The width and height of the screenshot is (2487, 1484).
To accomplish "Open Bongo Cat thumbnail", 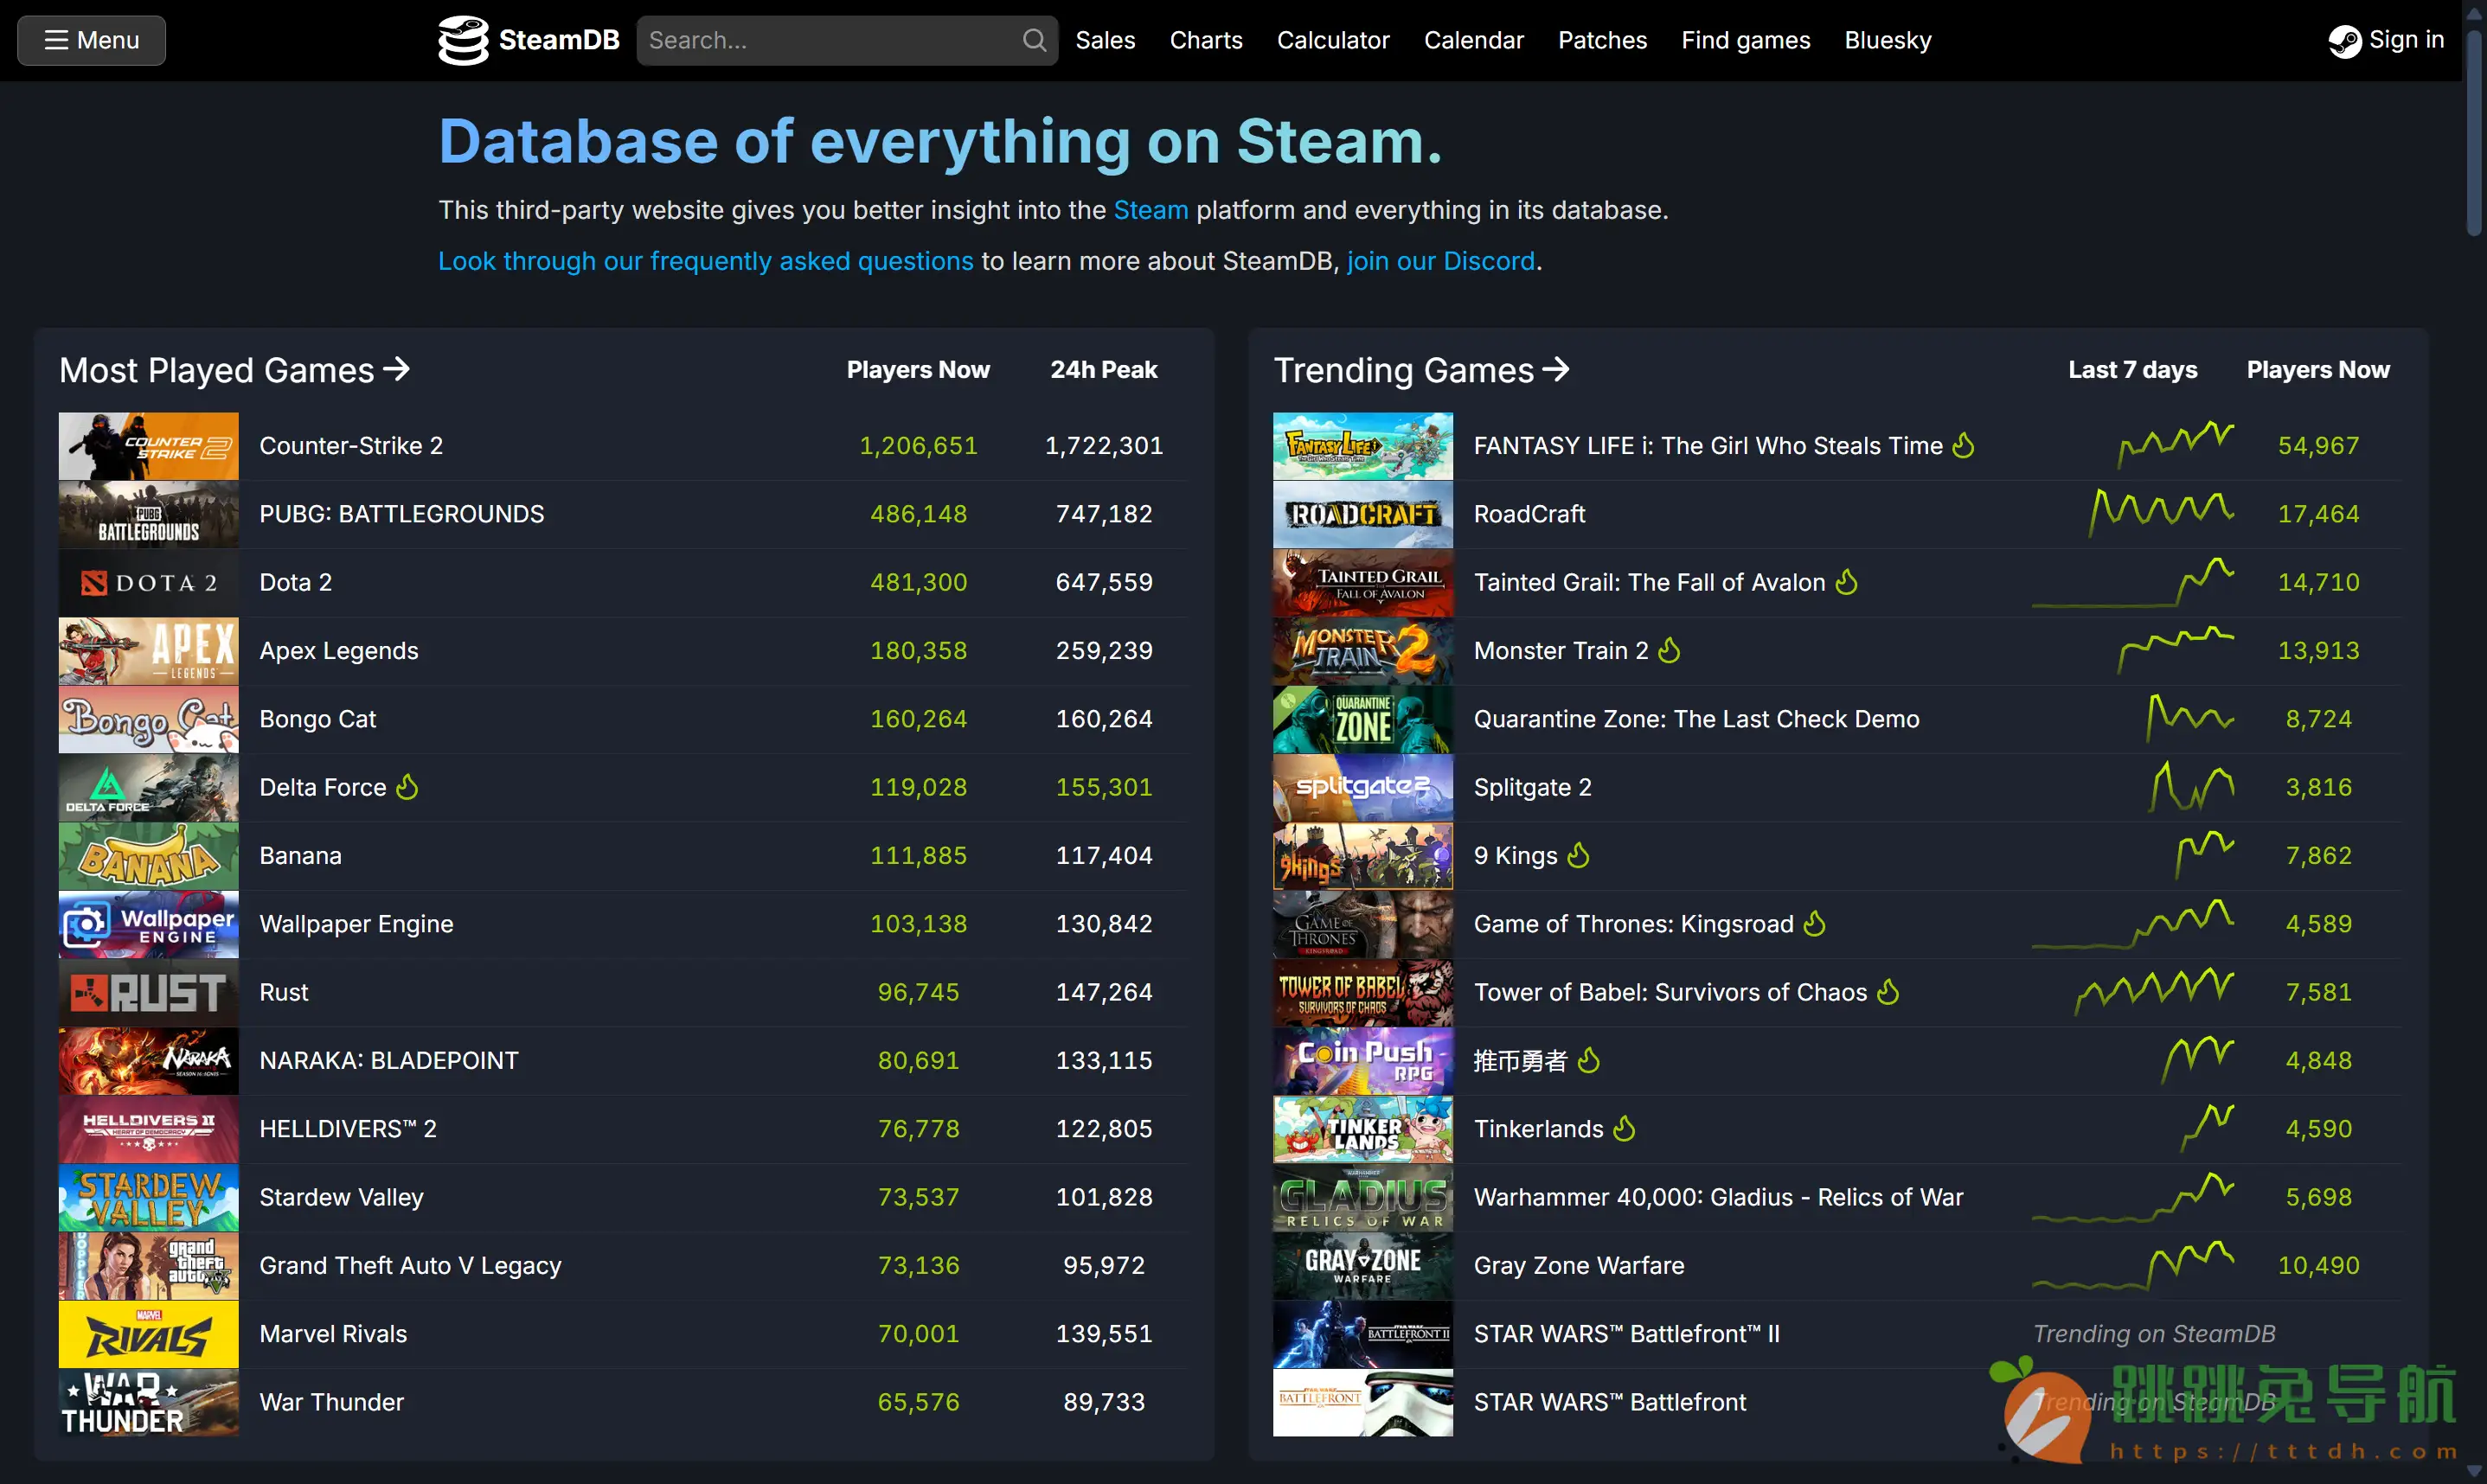I will [148, 719].
